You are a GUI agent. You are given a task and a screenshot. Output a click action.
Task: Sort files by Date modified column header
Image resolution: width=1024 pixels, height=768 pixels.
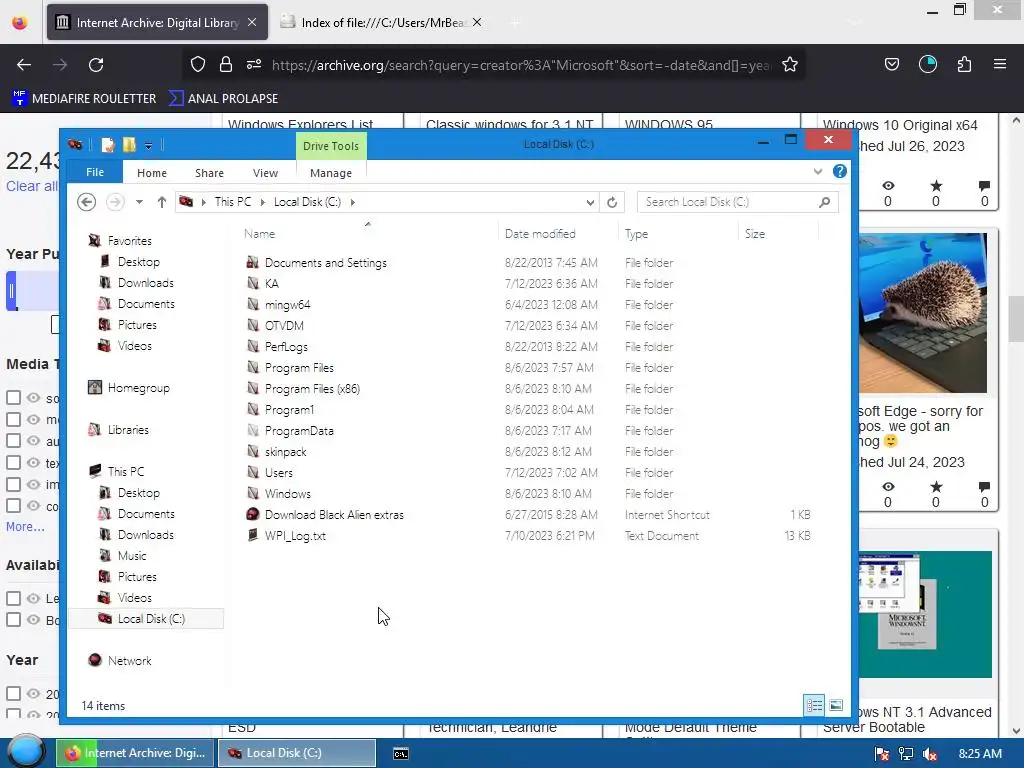click(x=539, y=234)
